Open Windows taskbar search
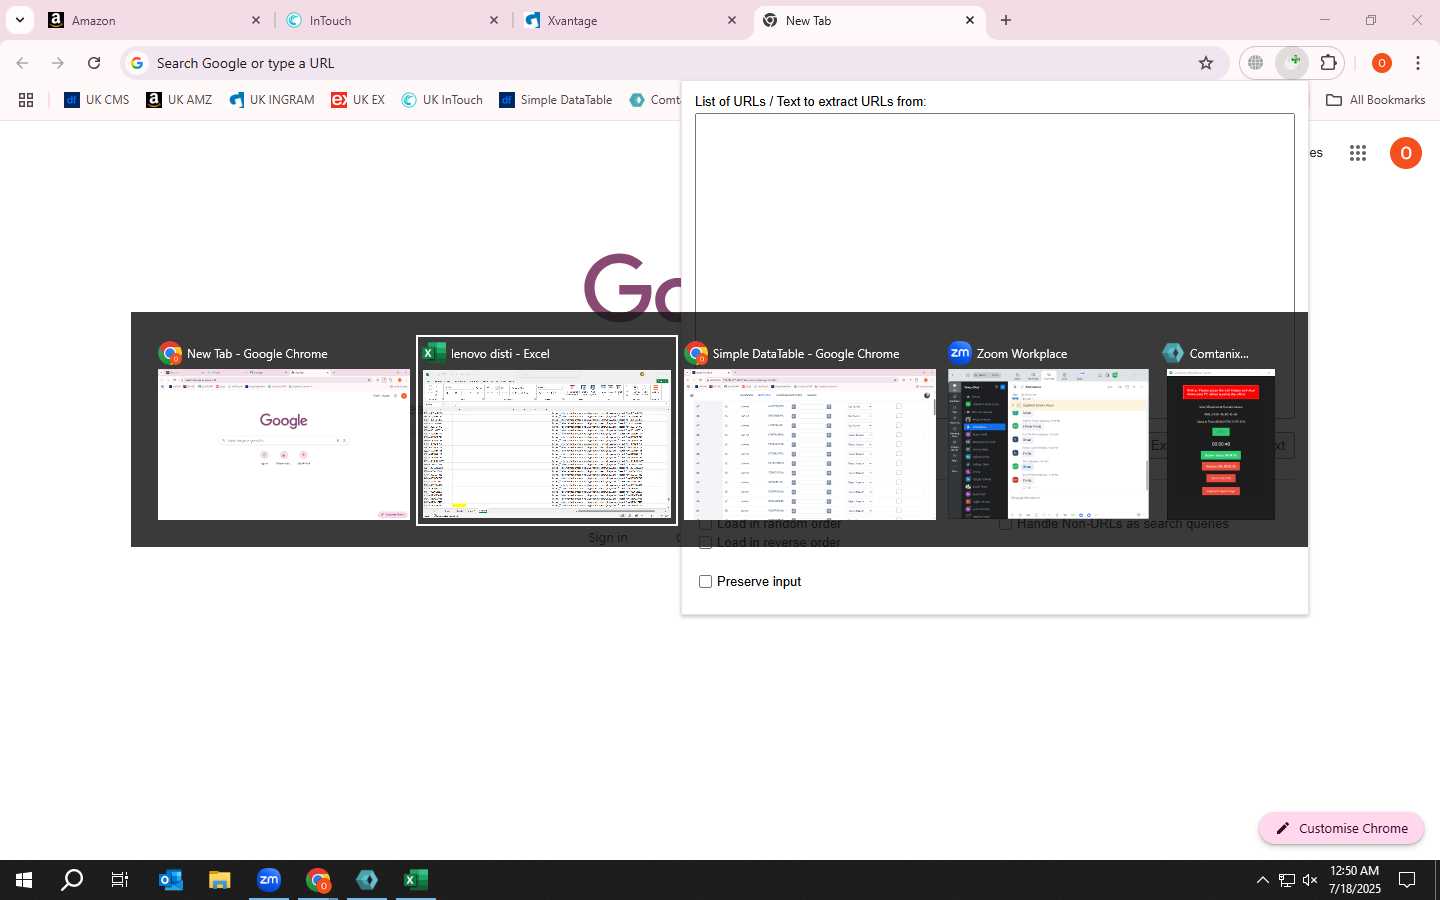This screenshot has width=1440, height=900. point(72,880)
